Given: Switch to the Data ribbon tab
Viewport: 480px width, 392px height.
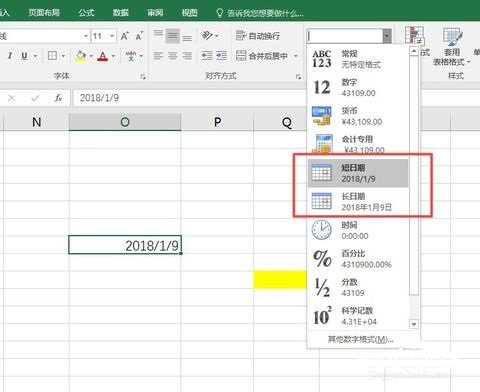Looking at the screenshot, I should (x=121, y=13).
